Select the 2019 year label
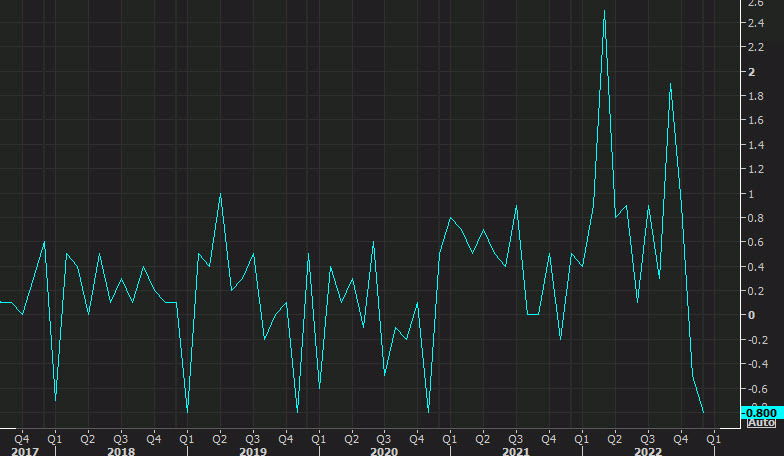 pyautogui.click(x=252, y=451)
